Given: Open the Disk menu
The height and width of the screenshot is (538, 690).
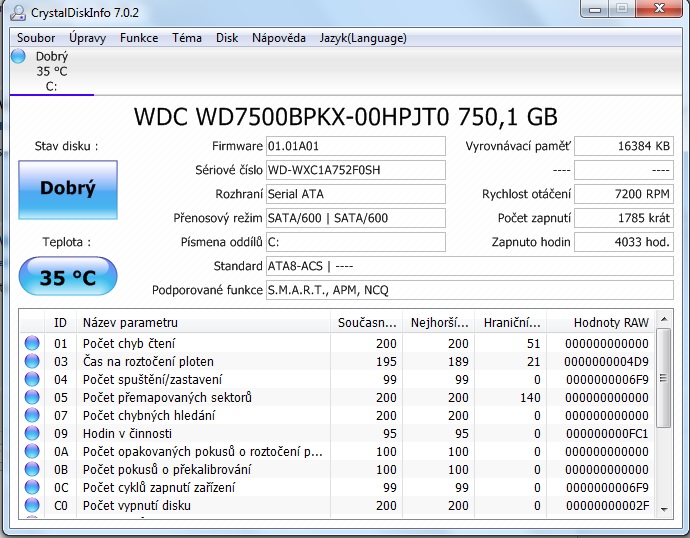Looking at the screenshot, I should [x=227, y=38].
